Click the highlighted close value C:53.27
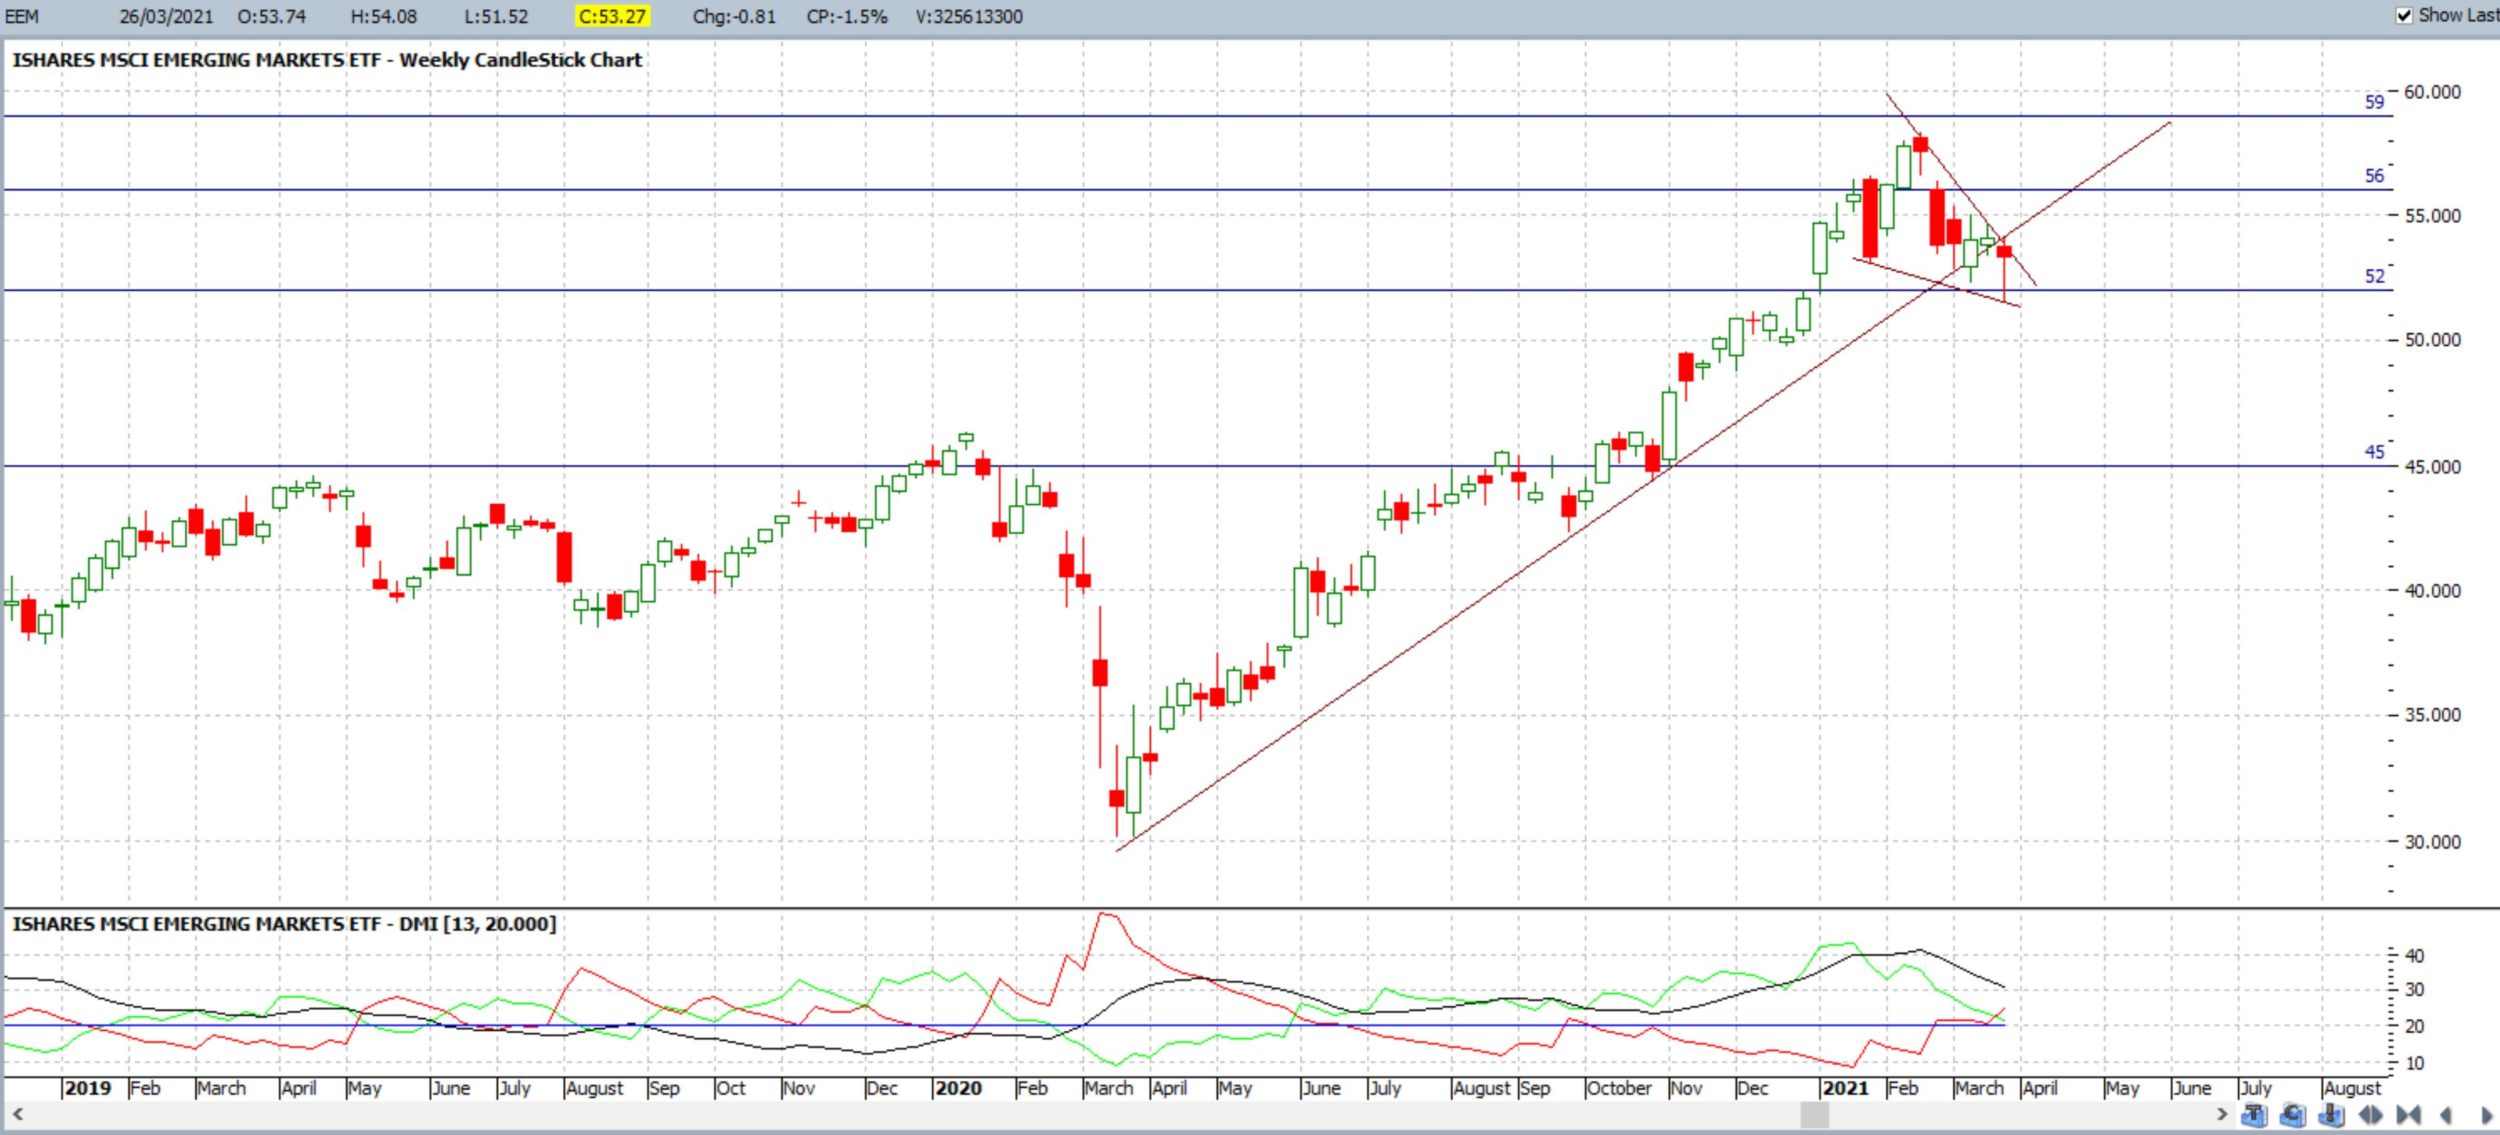Screen dimensions: 2500x1135 tap(613, 16)
